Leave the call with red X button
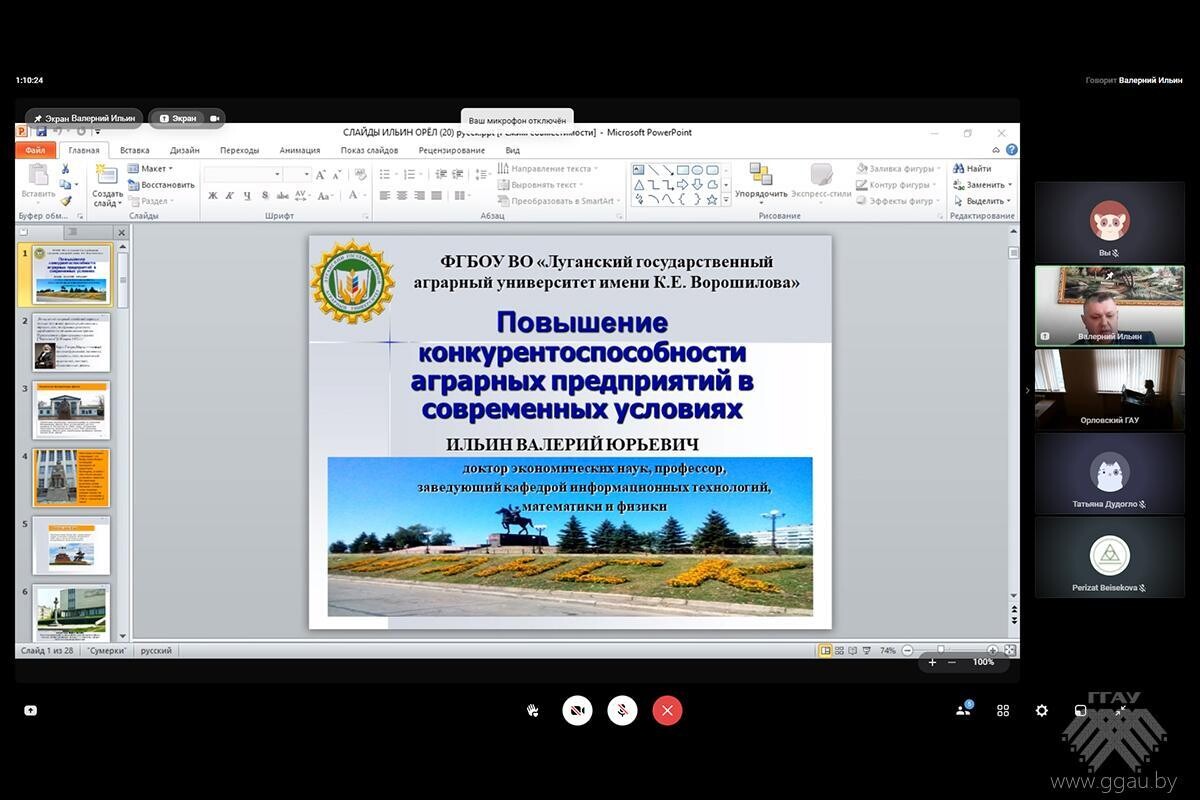Screen dimensions: 1200x800 (667, 710)
